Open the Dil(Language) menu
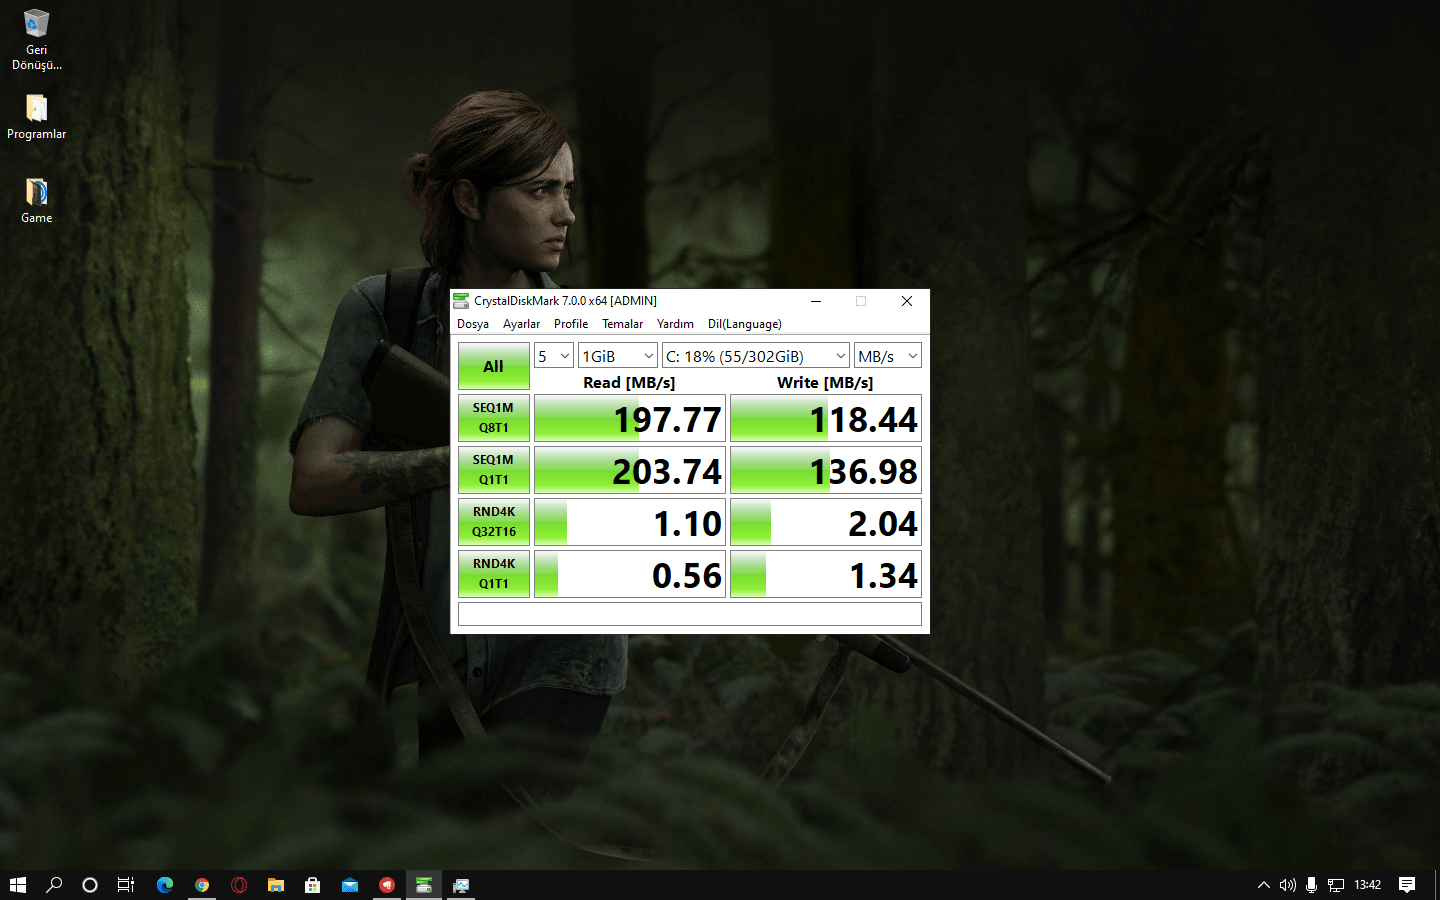The image size is (1440, 900). [745, 324]
